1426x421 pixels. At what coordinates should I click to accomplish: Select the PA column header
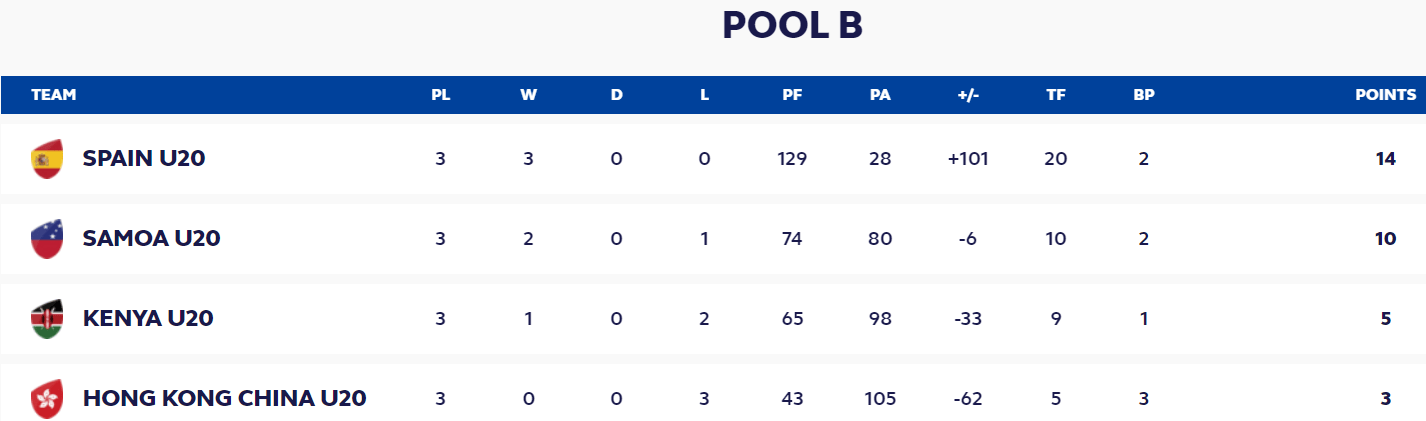[880, 95]
